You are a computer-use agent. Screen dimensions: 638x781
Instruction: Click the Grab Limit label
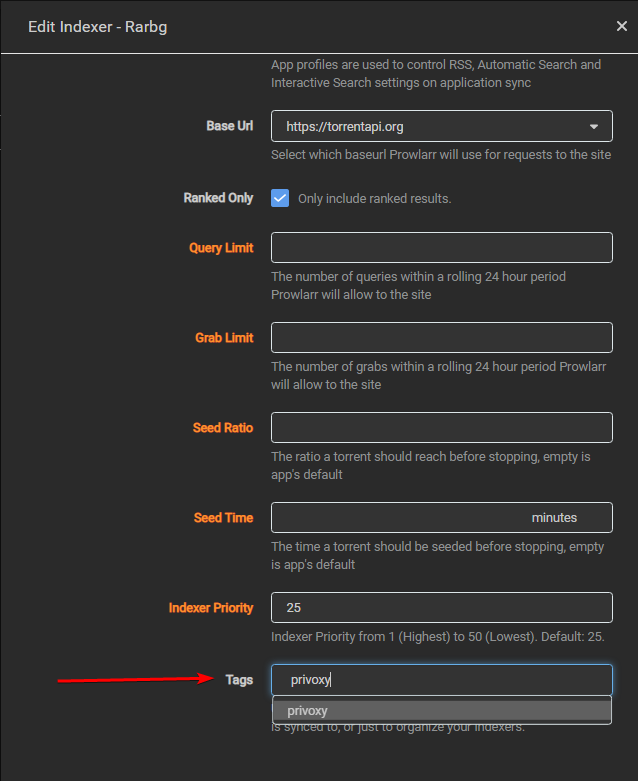(224, 338)
